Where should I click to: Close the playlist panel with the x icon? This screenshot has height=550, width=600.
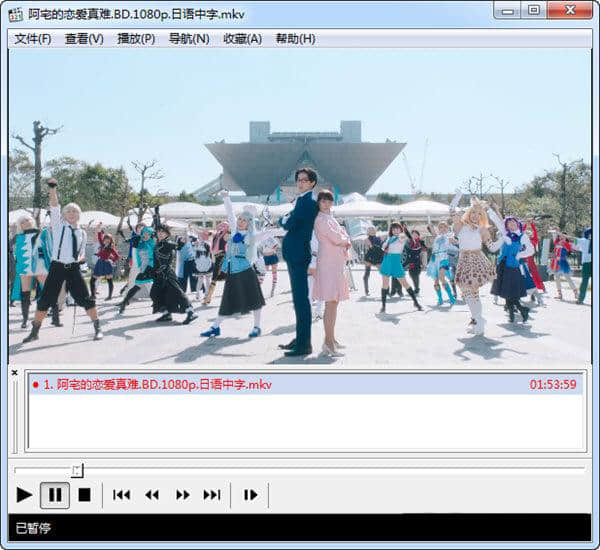click(14, 373)
